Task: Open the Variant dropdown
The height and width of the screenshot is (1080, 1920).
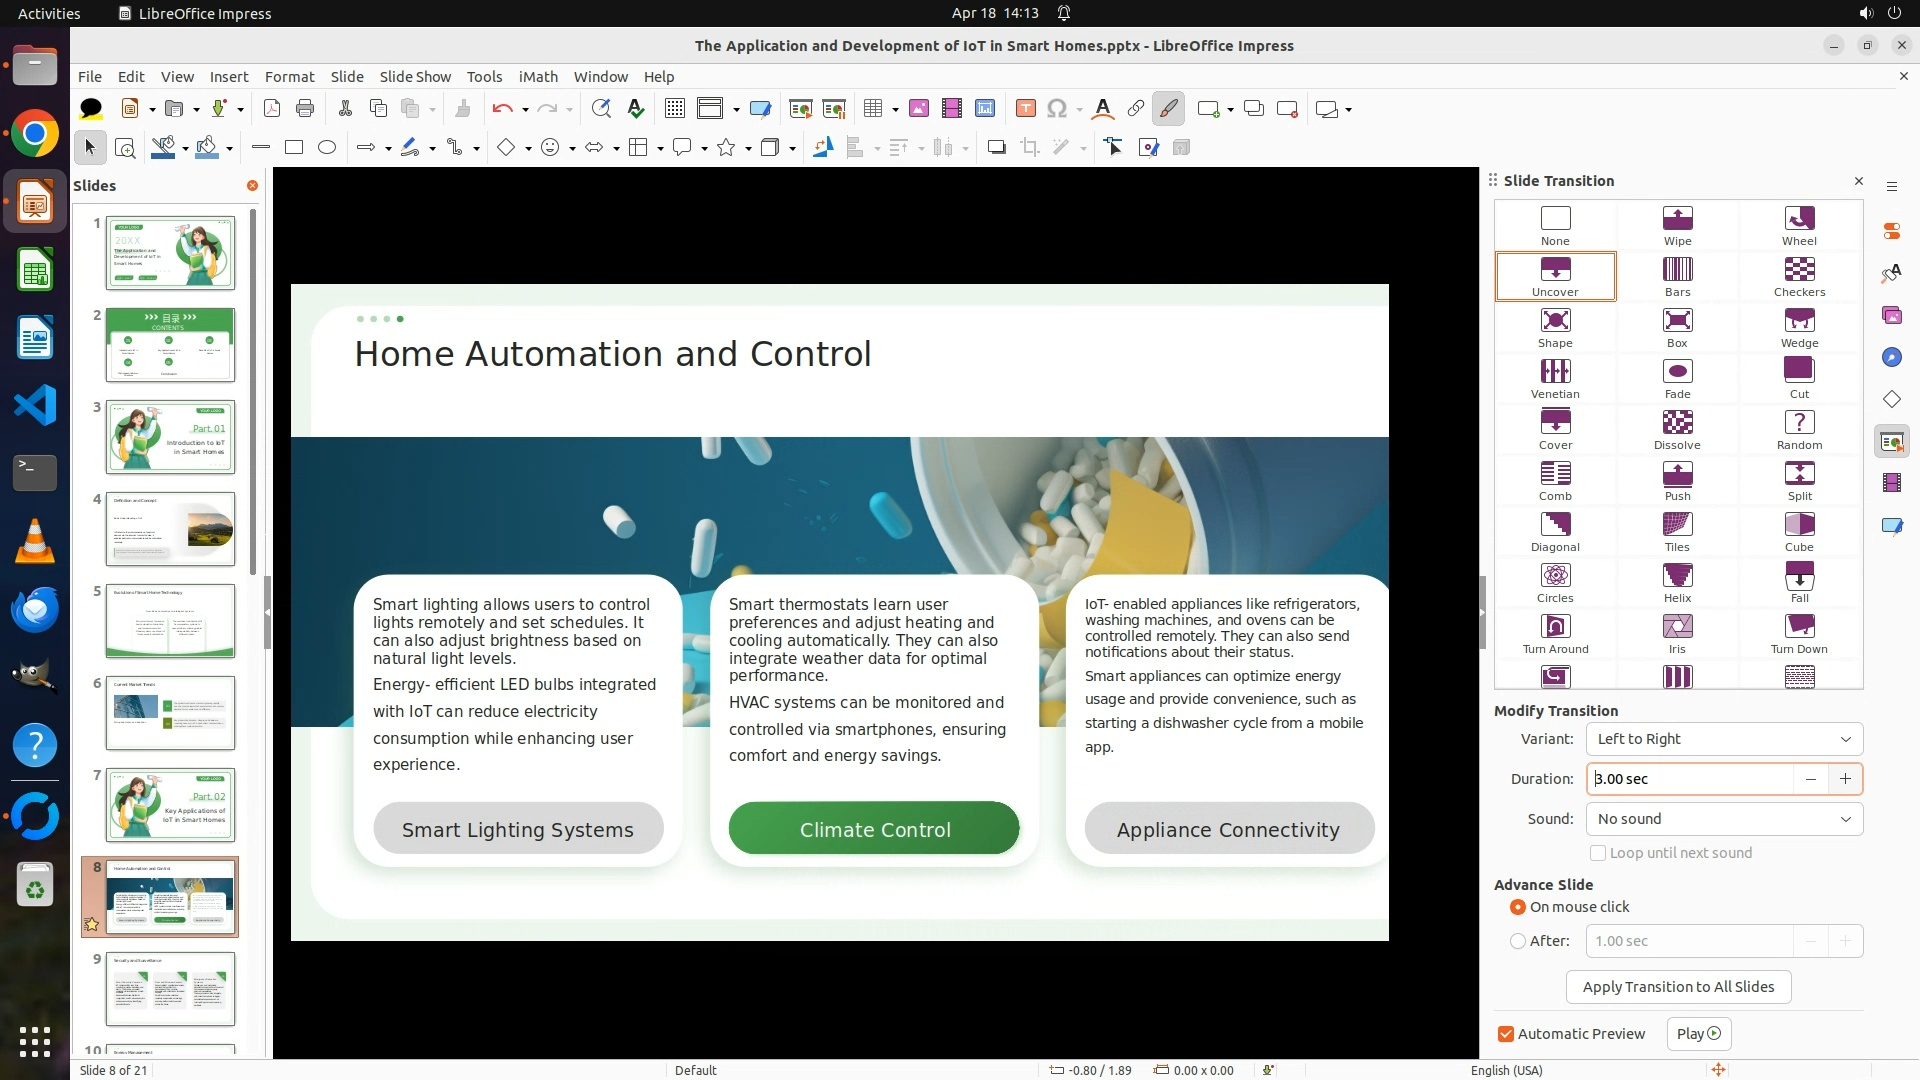Action: point(1724,739)
